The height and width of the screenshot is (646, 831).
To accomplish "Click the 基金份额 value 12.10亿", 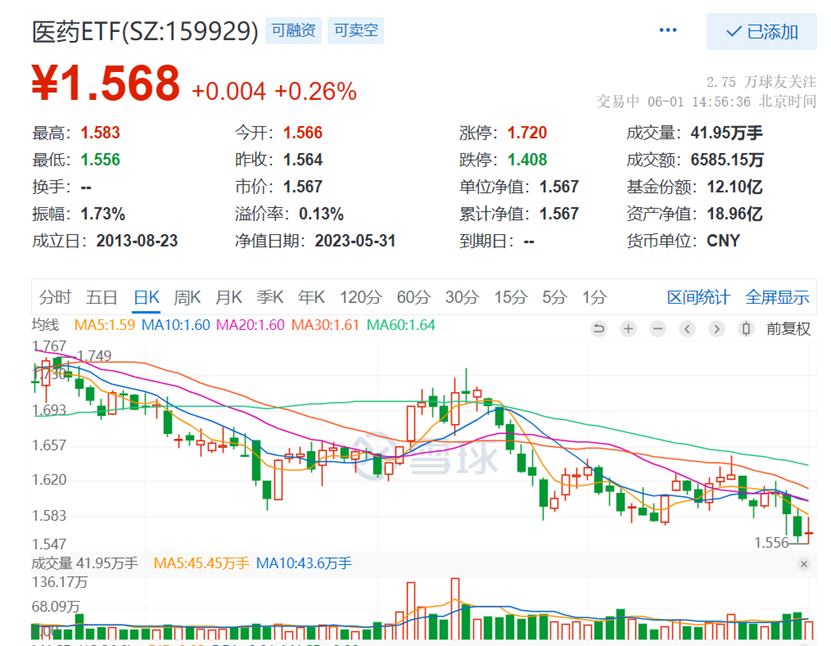I will click(735, 187).
